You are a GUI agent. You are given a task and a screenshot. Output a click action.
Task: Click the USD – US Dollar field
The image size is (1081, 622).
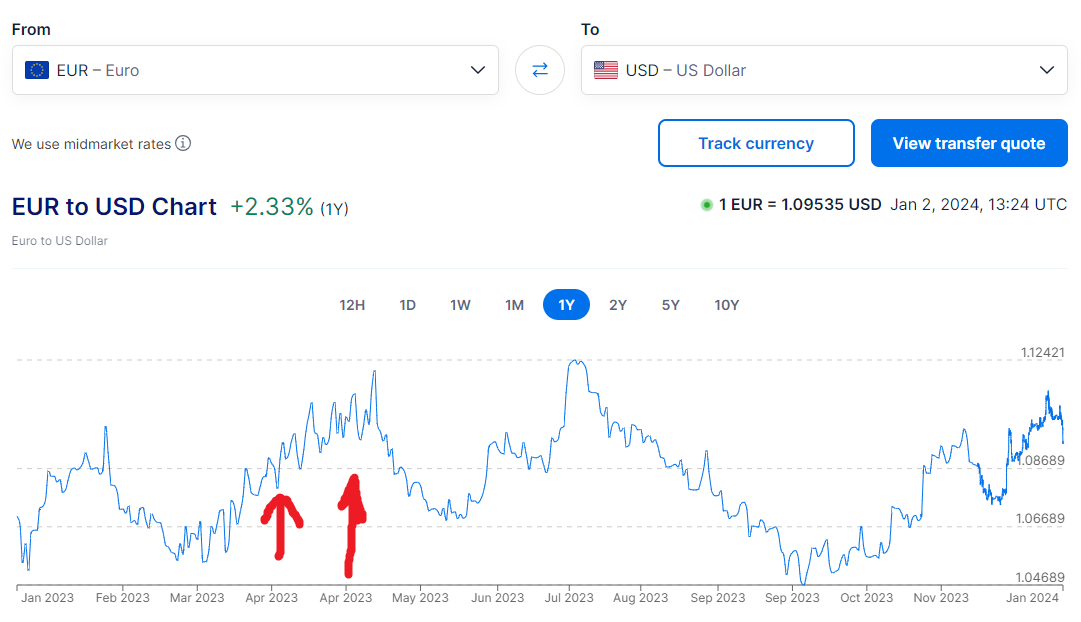click(x=824, y=70)
